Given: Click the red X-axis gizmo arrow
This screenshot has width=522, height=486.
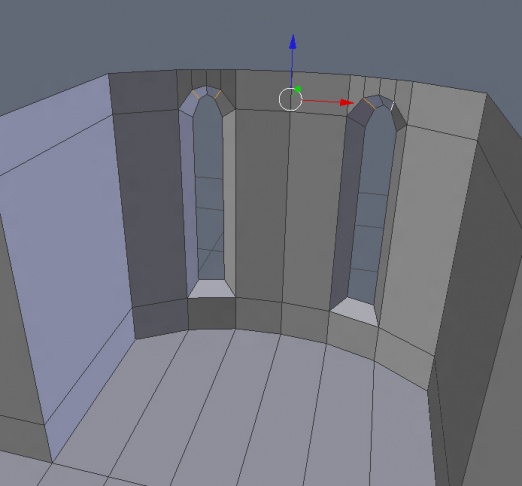Looking at the screenshot, I should point(346,102).
